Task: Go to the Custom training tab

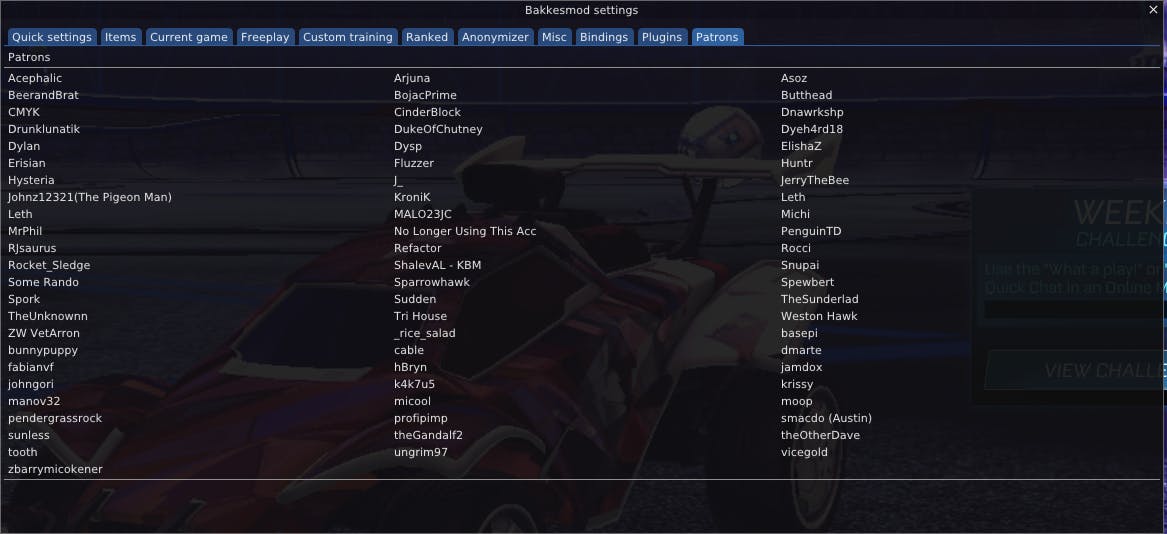Action: click(x=347, y=37)
